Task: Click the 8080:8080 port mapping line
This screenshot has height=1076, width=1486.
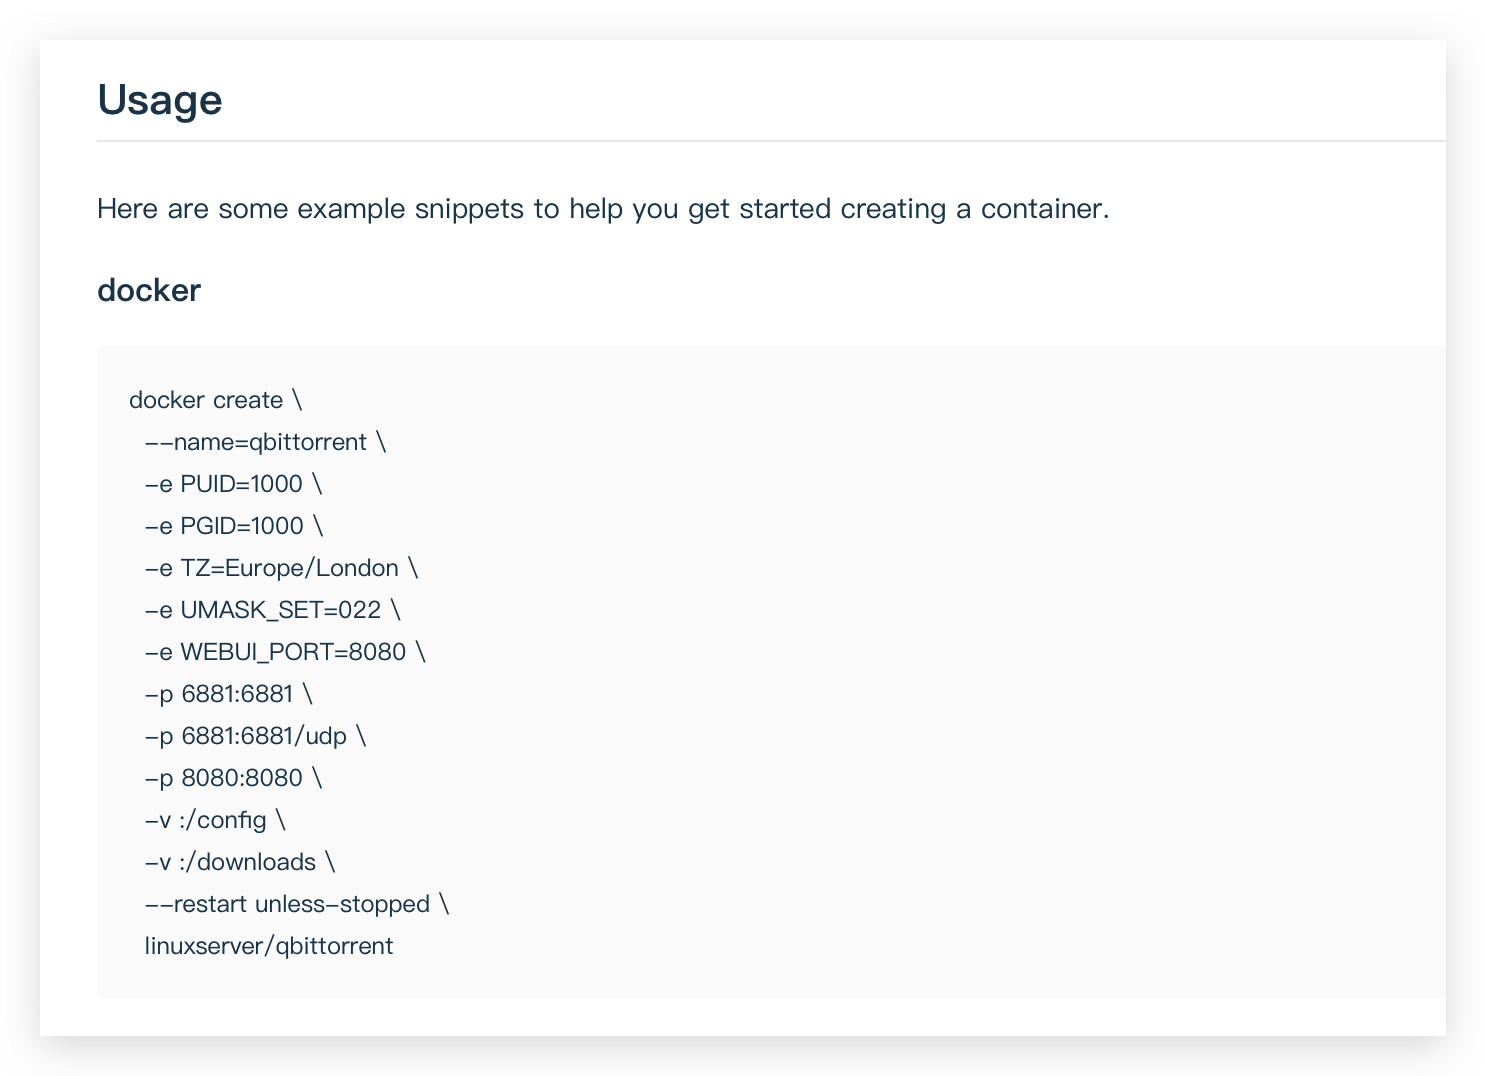Action: point(233,778)
